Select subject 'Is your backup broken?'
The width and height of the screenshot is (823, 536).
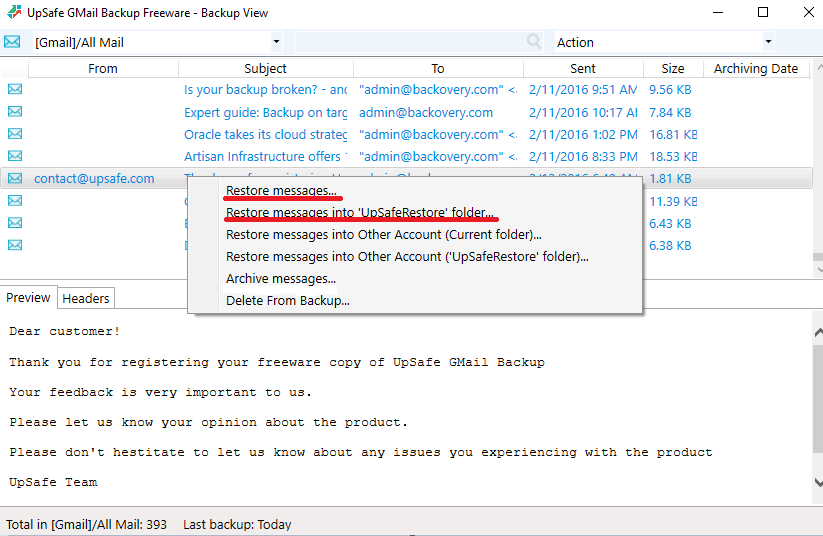[266, 90]
